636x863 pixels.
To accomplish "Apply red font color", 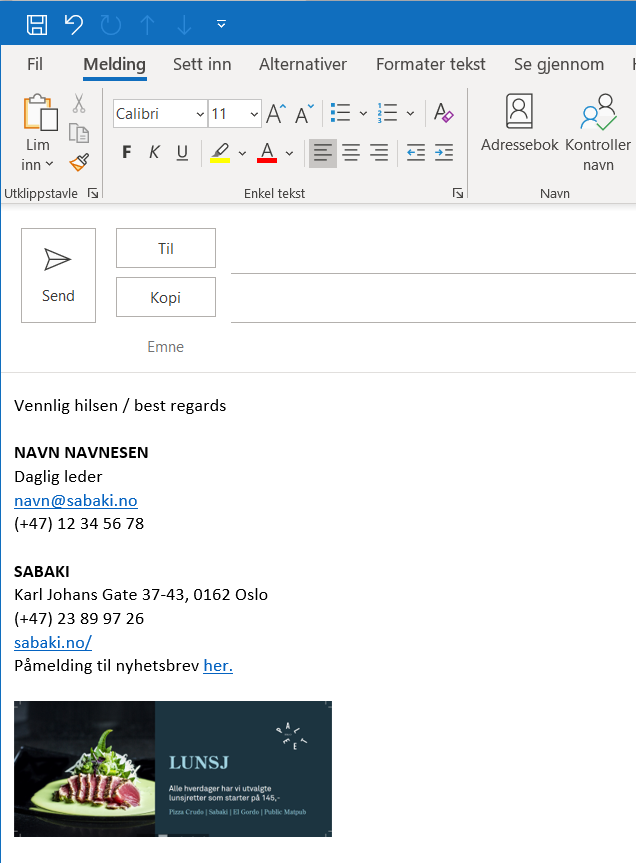I will tap(267, 153).
